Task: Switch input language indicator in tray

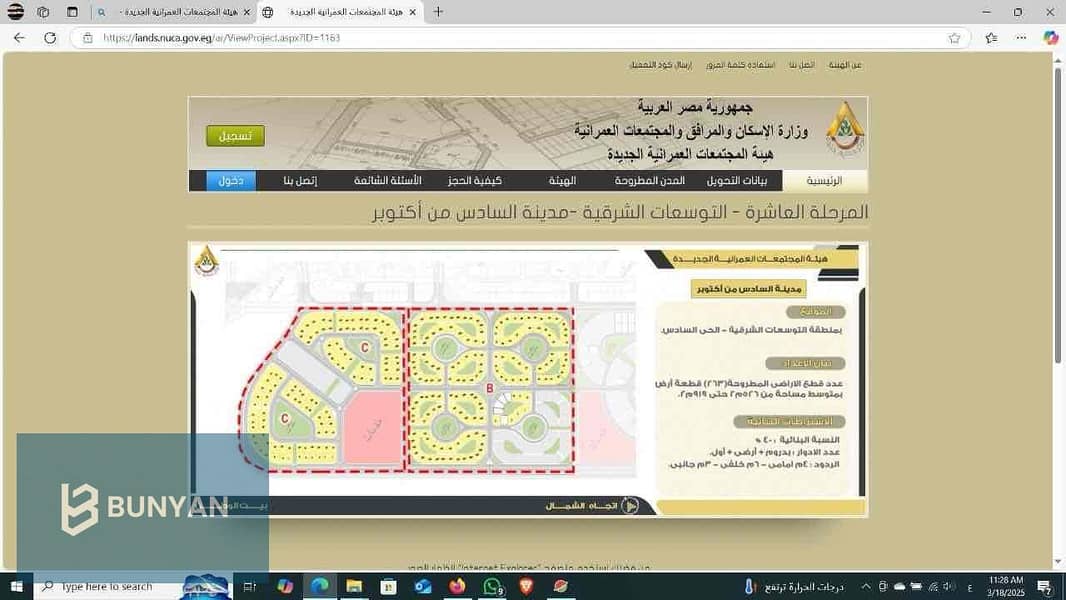Action: (969, 587)
